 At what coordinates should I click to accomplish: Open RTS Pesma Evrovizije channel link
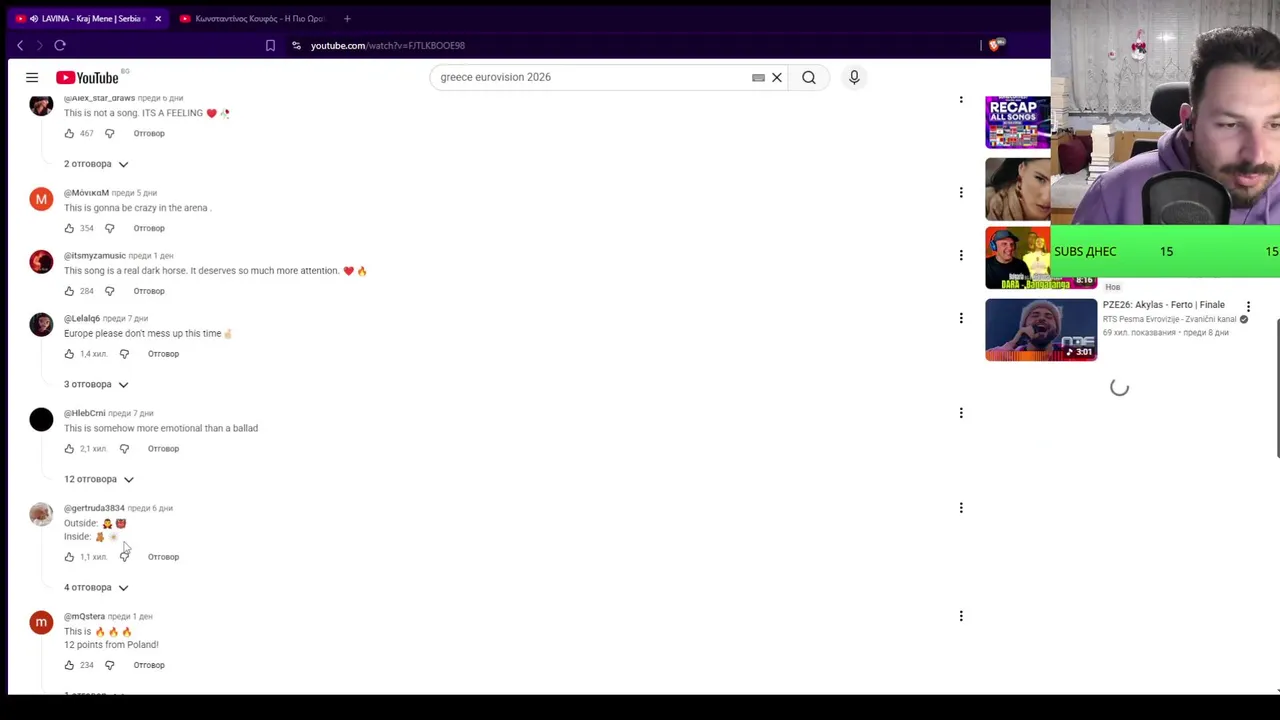(1169, 319)
